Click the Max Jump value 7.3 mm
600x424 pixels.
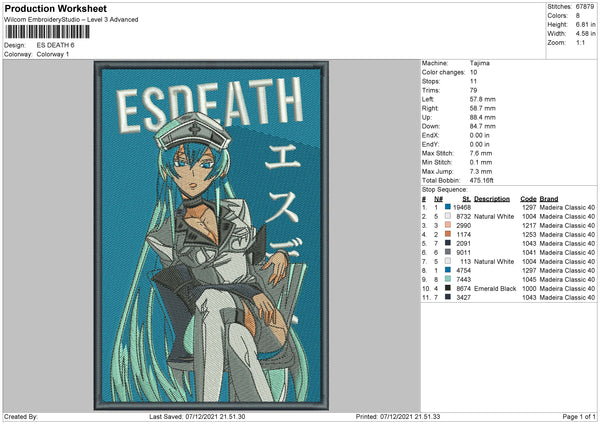(481, 171)
